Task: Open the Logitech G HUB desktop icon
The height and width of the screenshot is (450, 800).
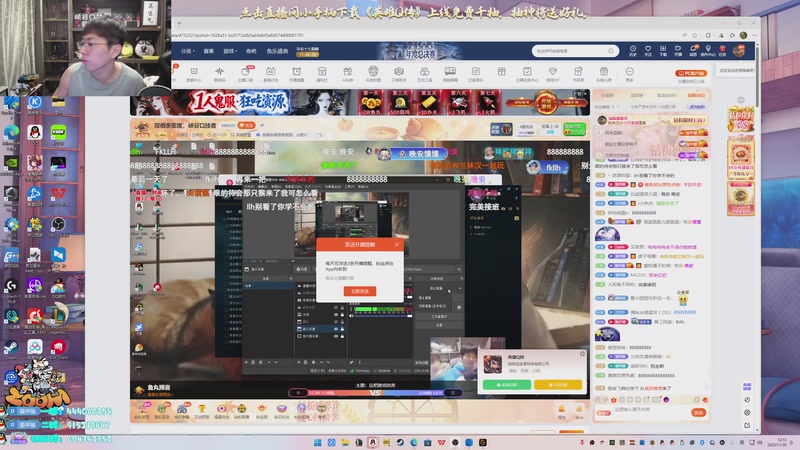Action: click(11, 291)
